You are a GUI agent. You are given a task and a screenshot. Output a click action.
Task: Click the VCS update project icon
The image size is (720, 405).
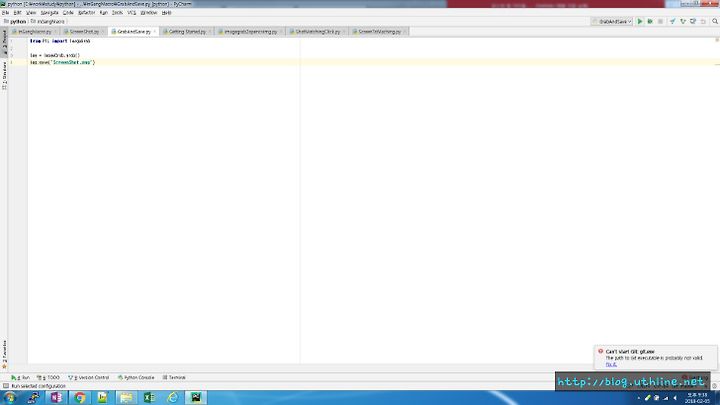tap(673, 22)
